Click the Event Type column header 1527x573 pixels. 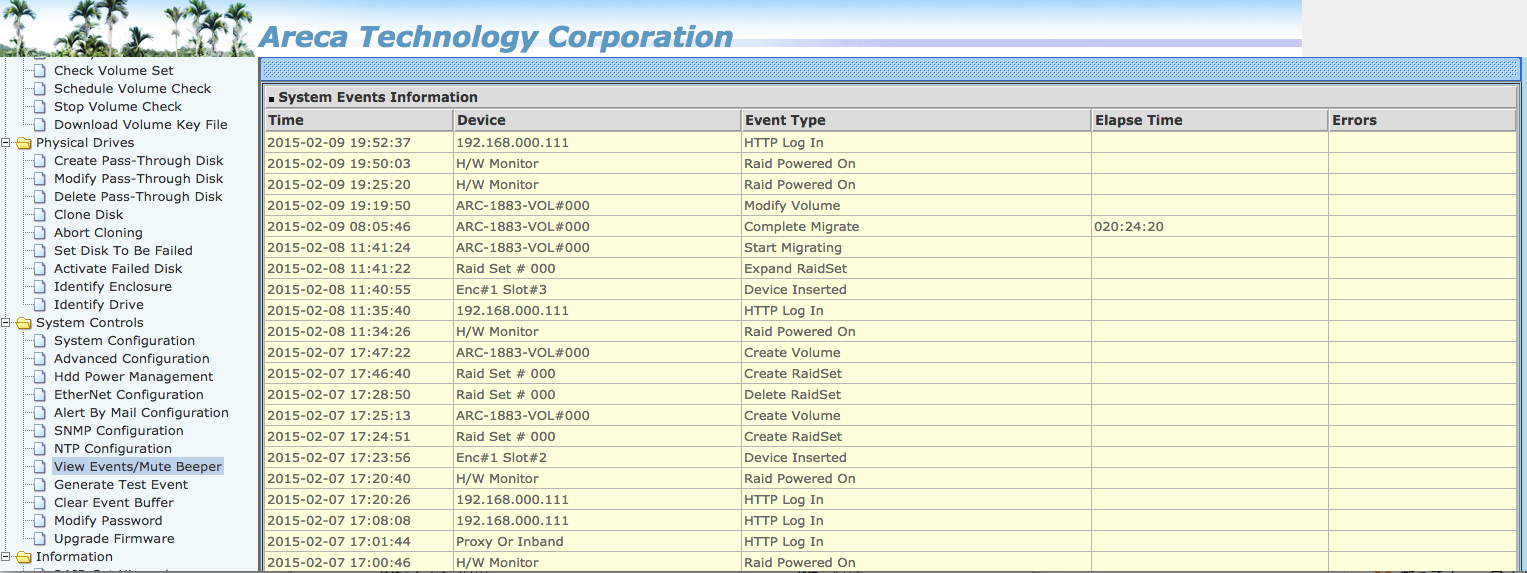tap(916, 120)
